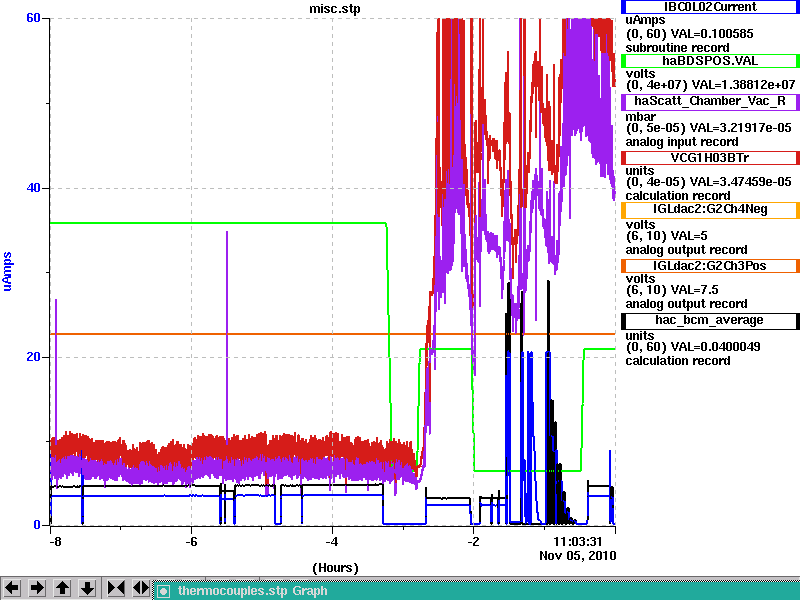Click 'calculation record' under hac_bcm_average
This screenshot has width=800, height=600.
(678, 361)
